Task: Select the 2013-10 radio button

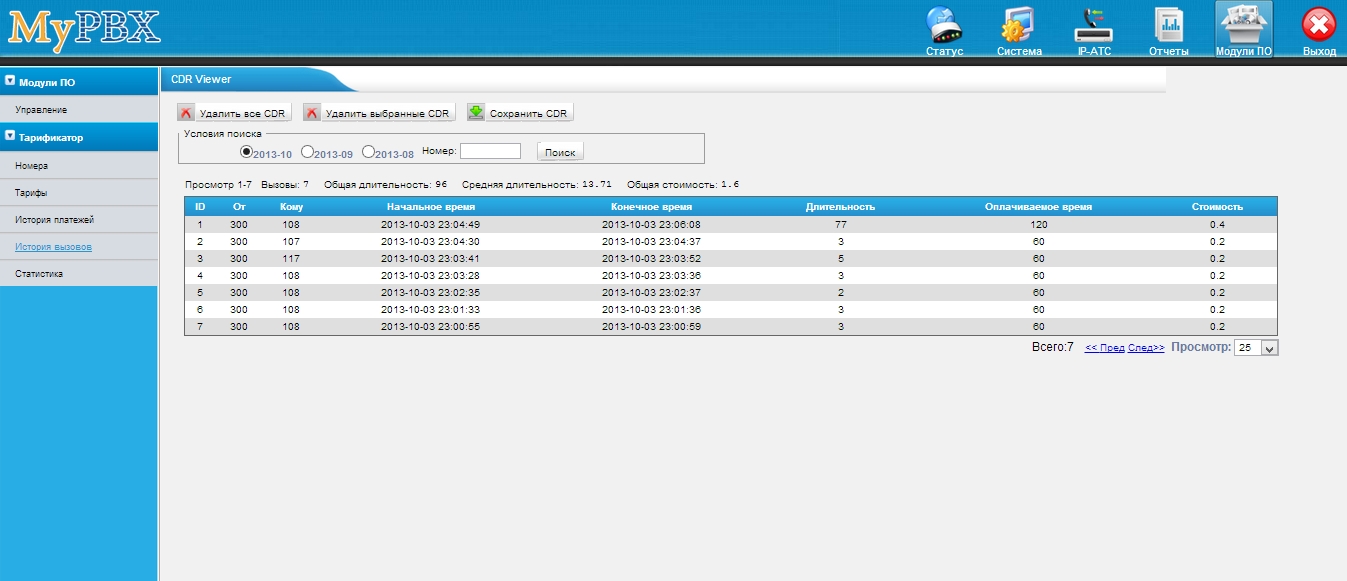Action: click(246, 152)
